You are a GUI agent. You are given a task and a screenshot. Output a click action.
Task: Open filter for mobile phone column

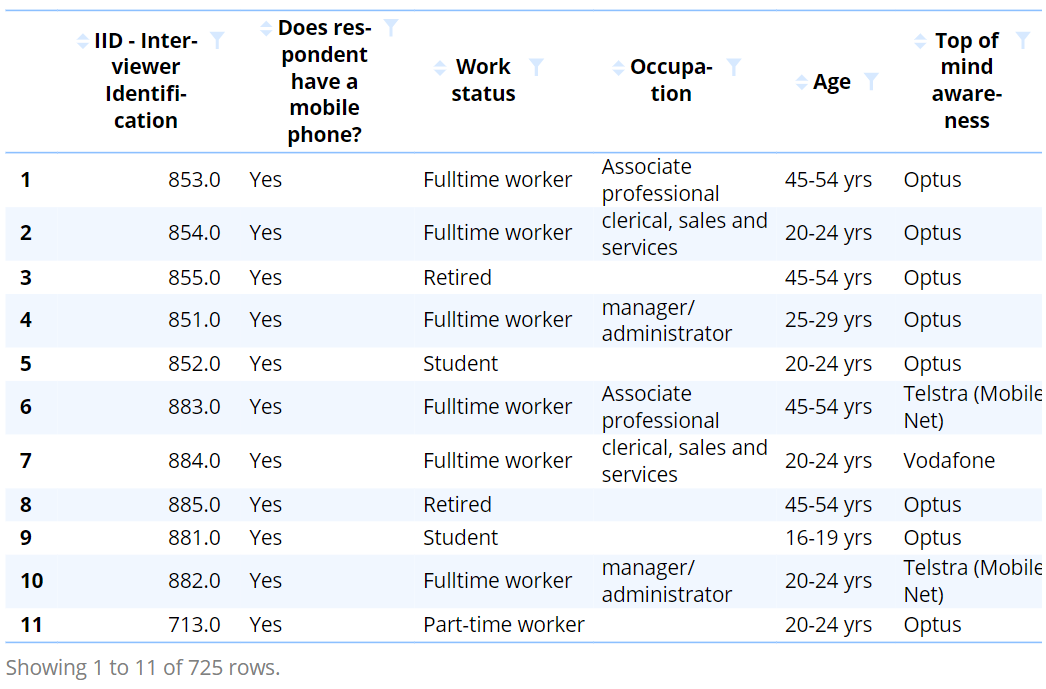pyautogui.click(x=391, y=28)
